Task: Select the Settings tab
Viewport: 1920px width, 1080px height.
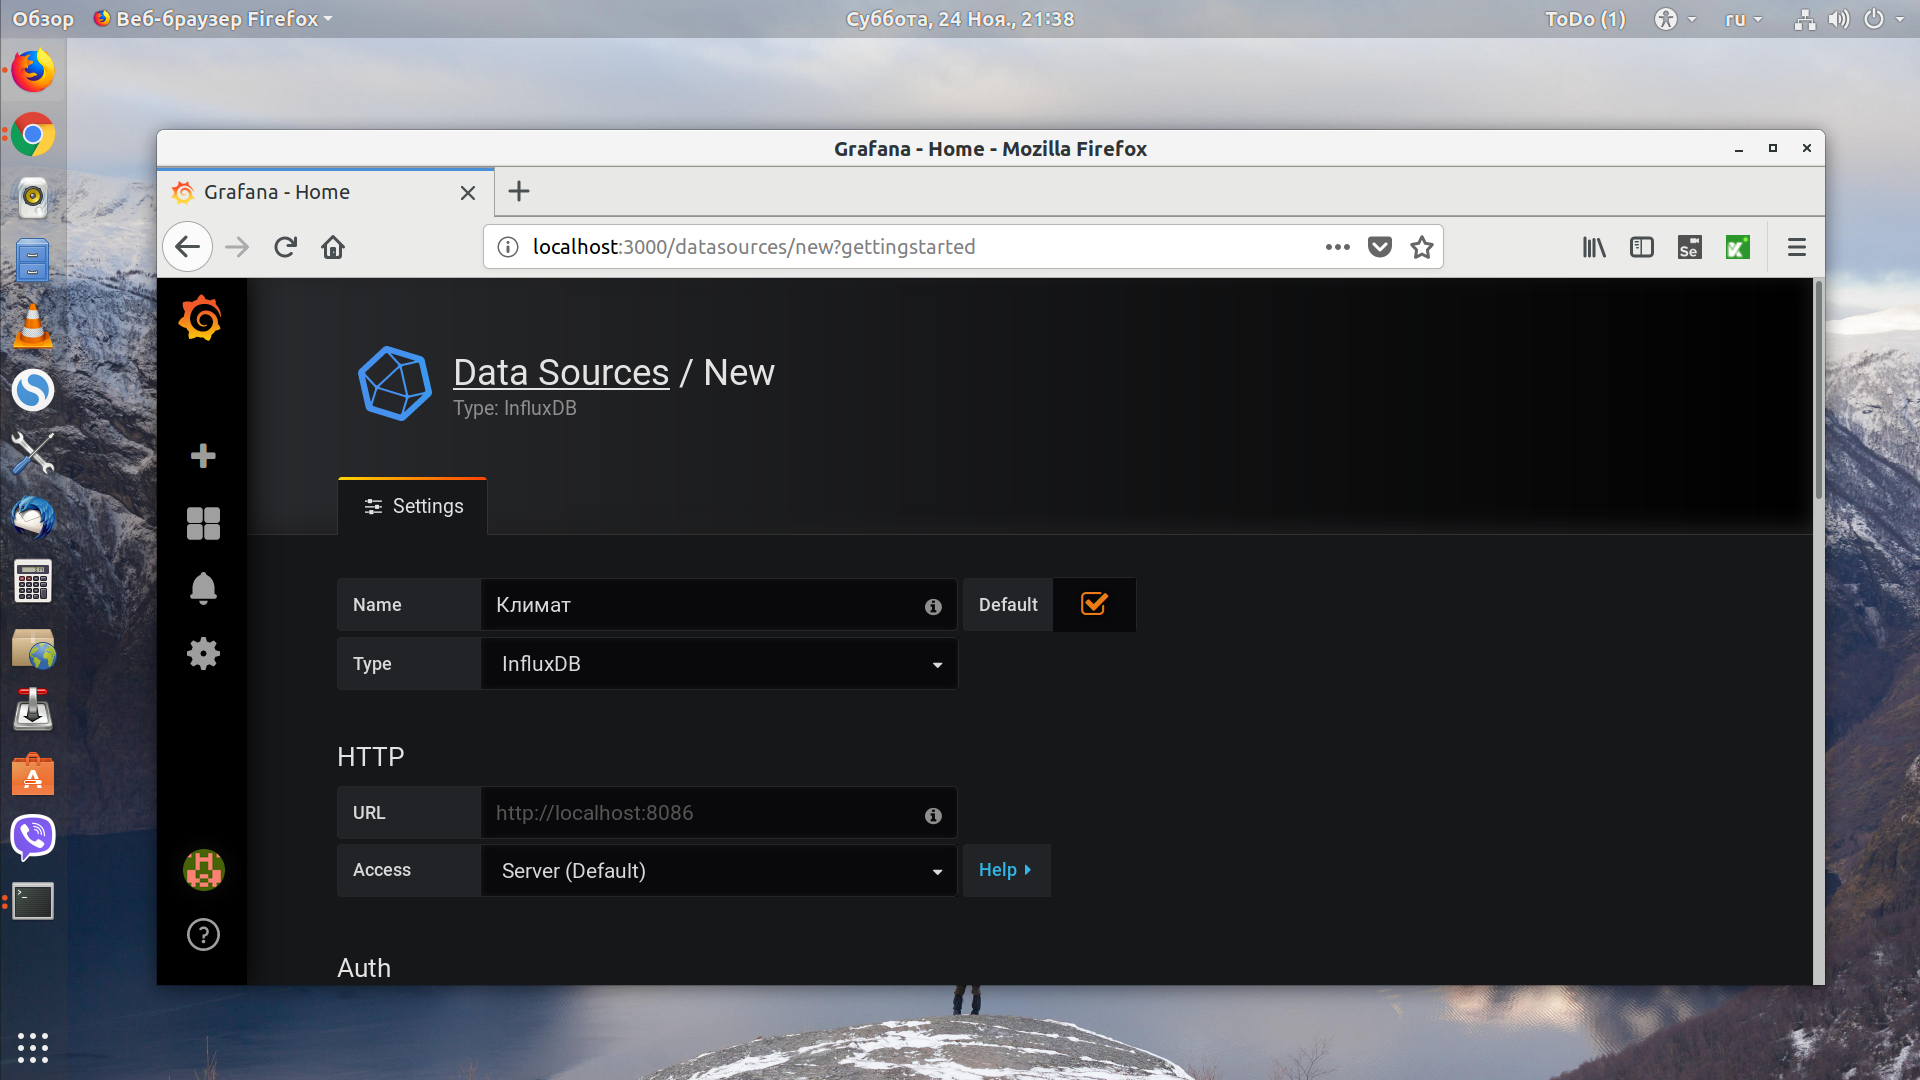Action: (x=413, y=506)
